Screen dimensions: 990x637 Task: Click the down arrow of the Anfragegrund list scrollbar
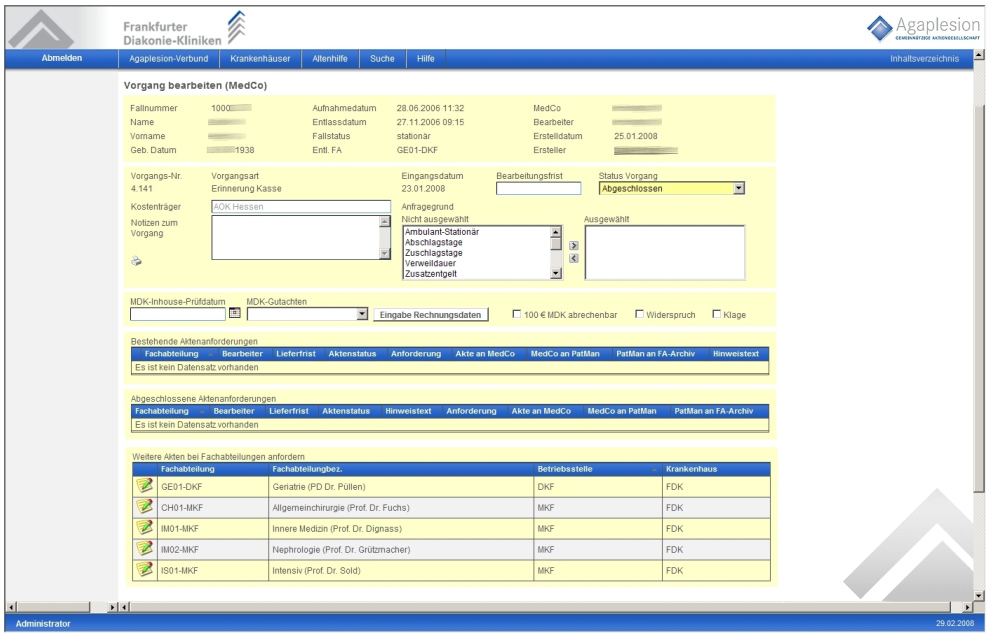click(556, 273)
